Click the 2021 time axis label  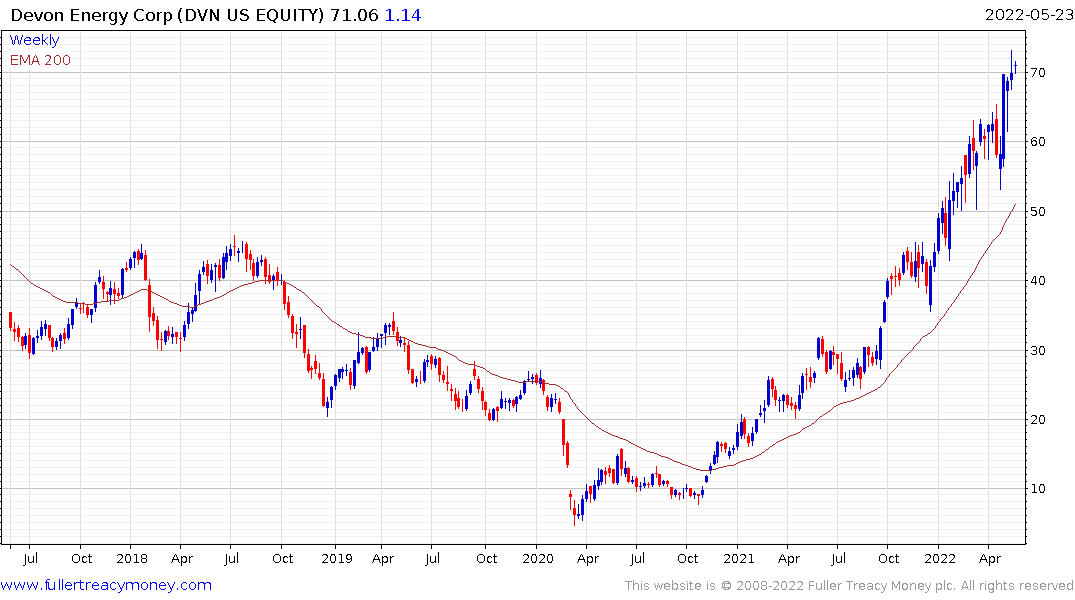tap(738, 558)
